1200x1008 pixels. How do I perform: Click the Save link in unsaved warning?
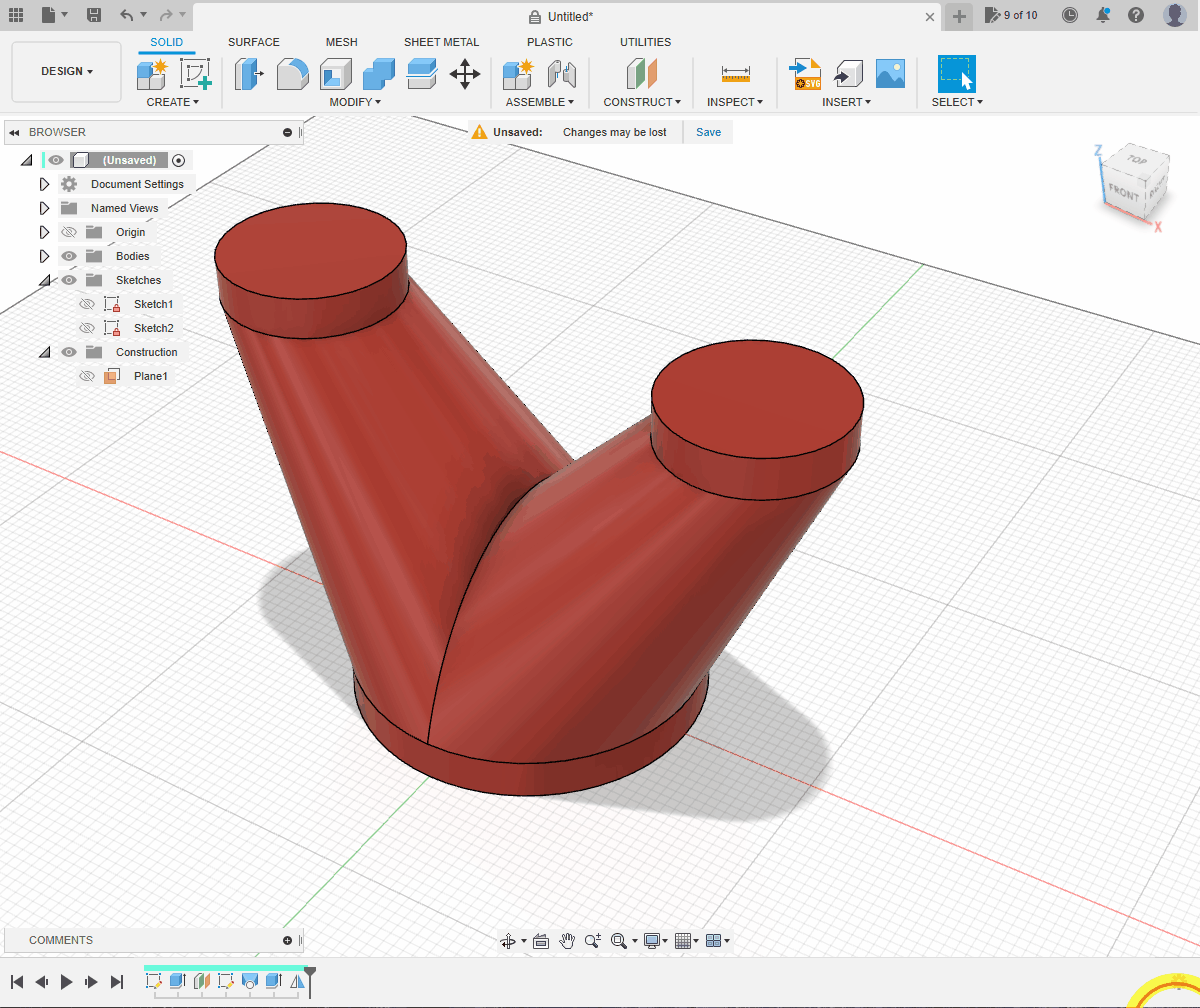click(708, 132)
